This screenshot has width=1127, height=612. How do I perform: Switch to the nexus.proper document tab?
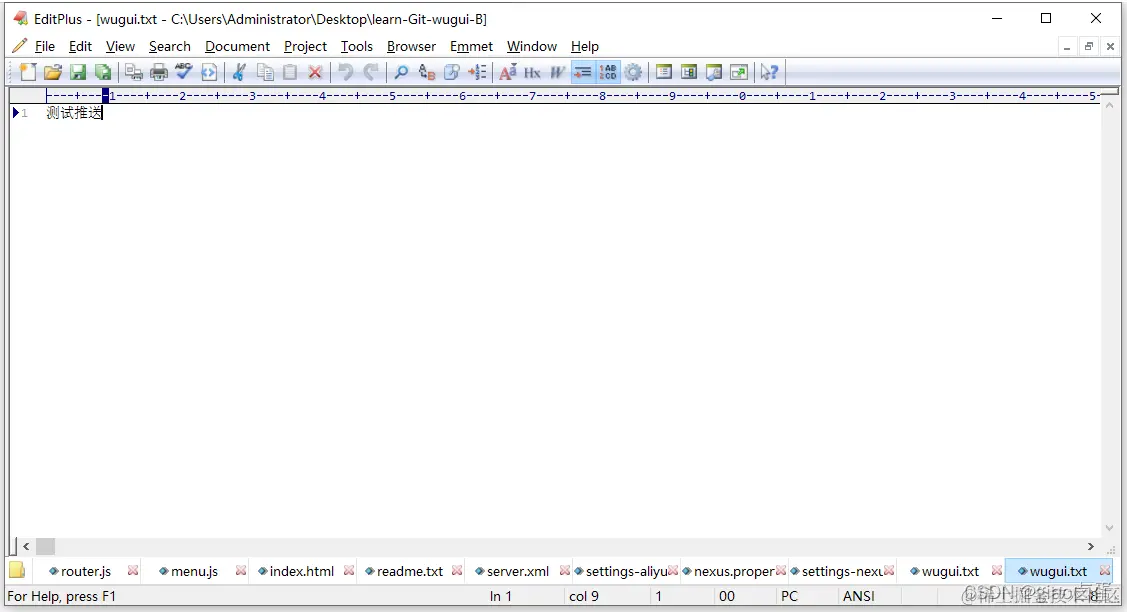tap(733, 571)
